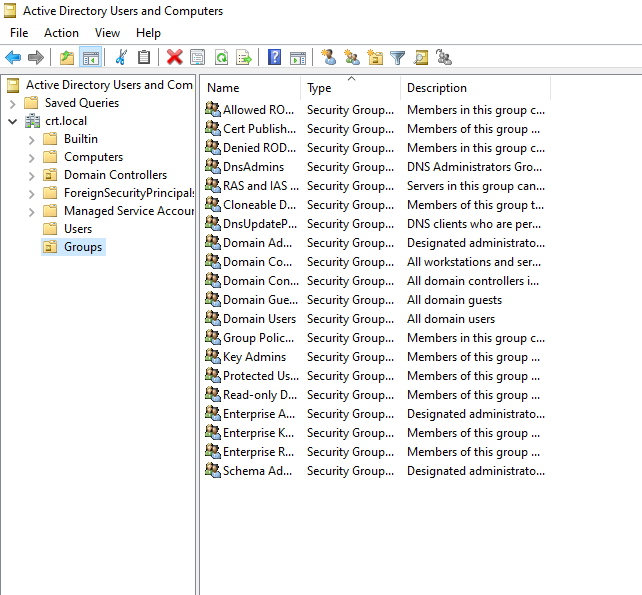This screenshot has height=595, width=642.
Task: Select the RAS and IAS group row
Action: [x=375, y=186]
